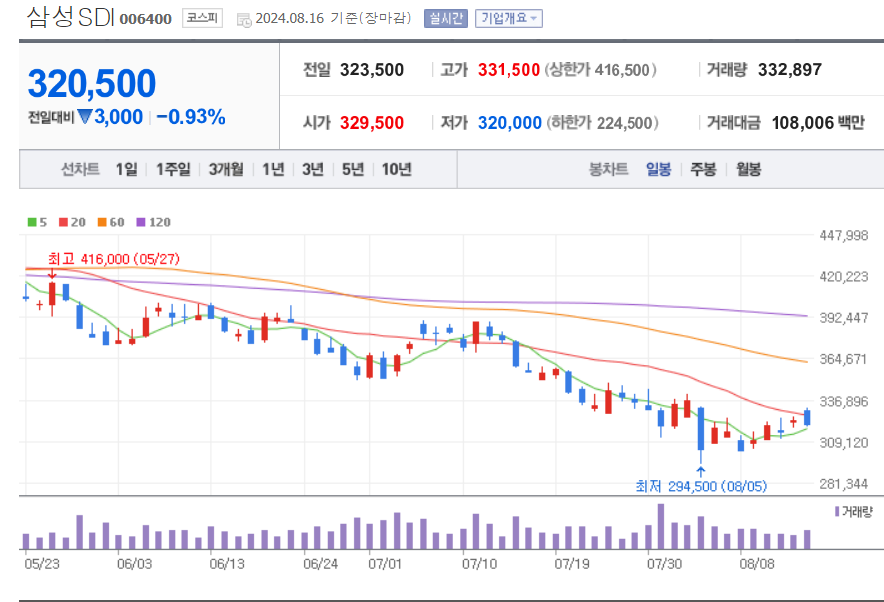Select the 10년 line chart tab

coord(396,169)
